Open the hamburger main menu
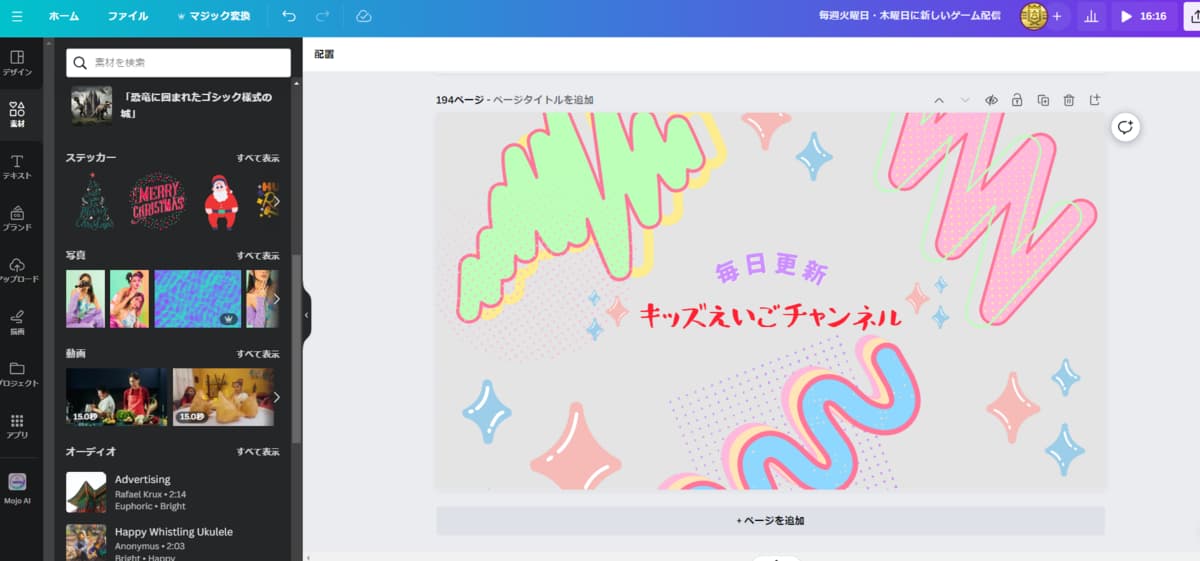The width and height of the screenshot is (1200, 561). point(16,16)
